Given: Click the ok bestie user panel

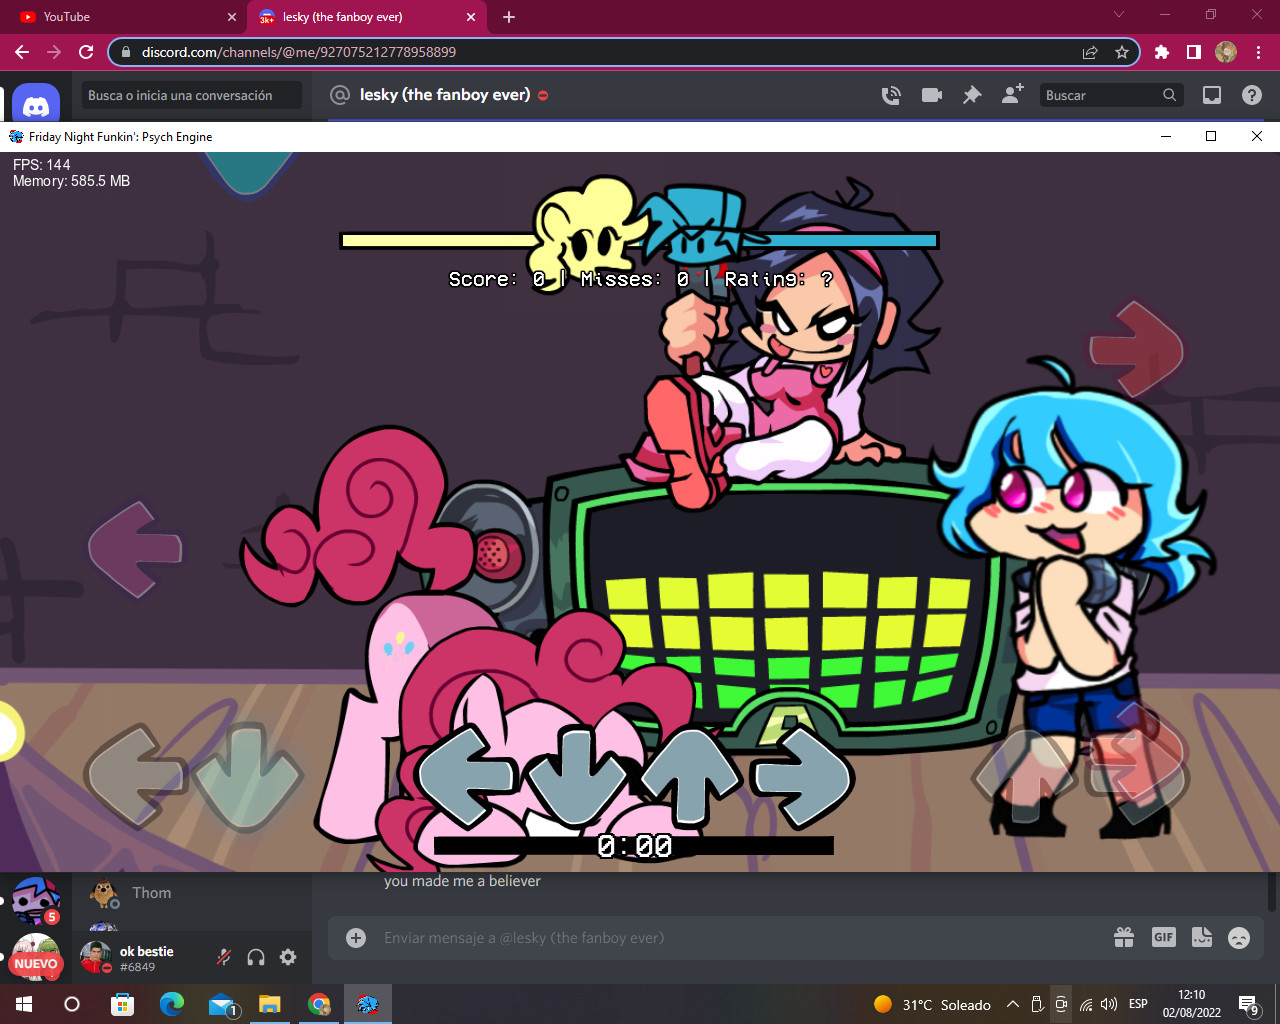Looking at the screenshot, I should pos(141,958).
